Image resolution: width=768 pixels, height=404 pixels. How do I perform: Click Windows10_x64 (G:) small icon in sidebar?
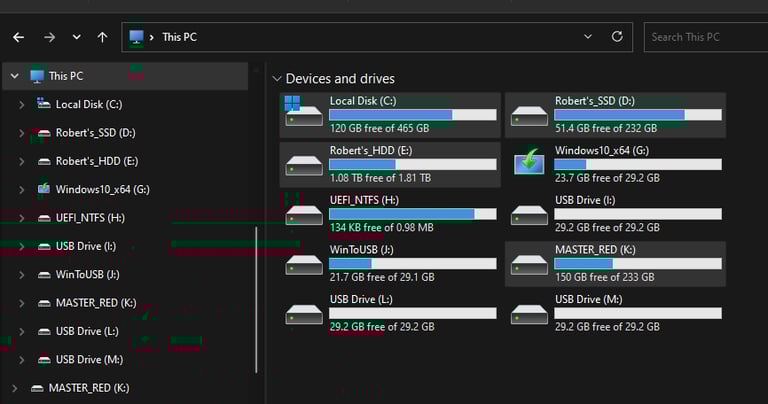click(44, 189)
